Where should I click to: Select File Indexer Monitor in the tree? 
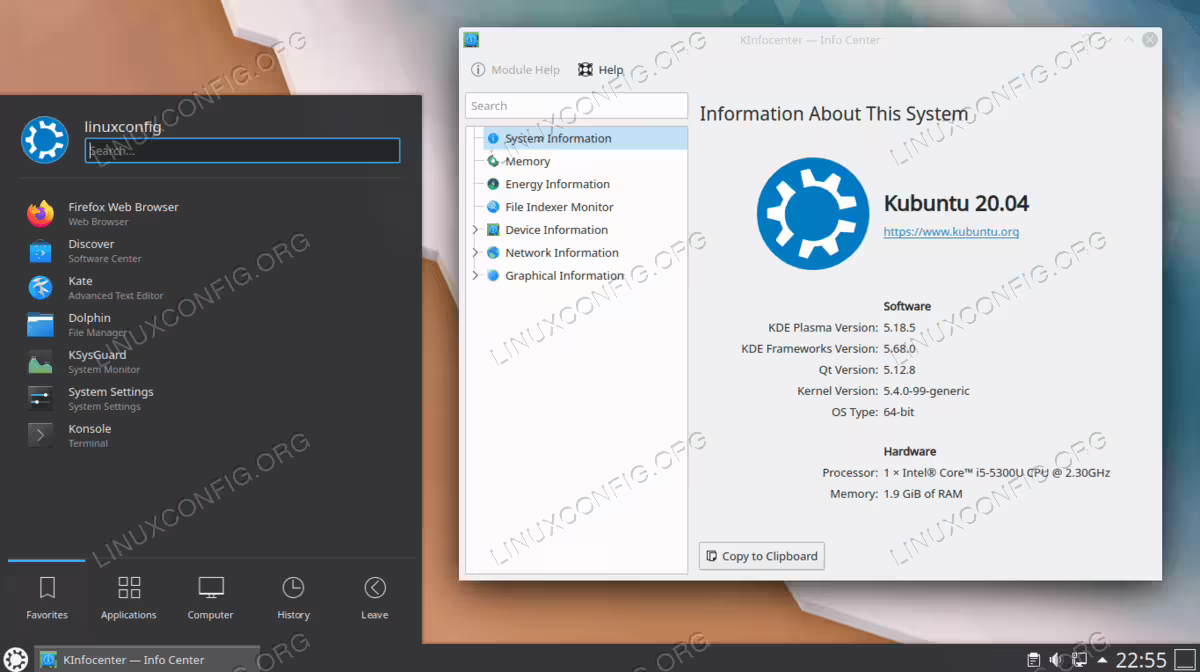[x=559, y=207]
